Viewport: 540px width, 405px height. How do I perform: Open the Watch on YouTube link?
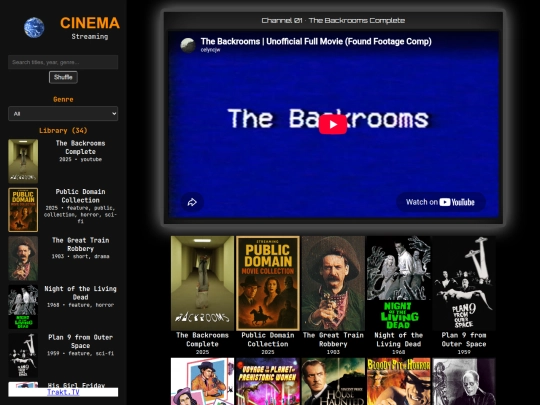coord(440,202)
